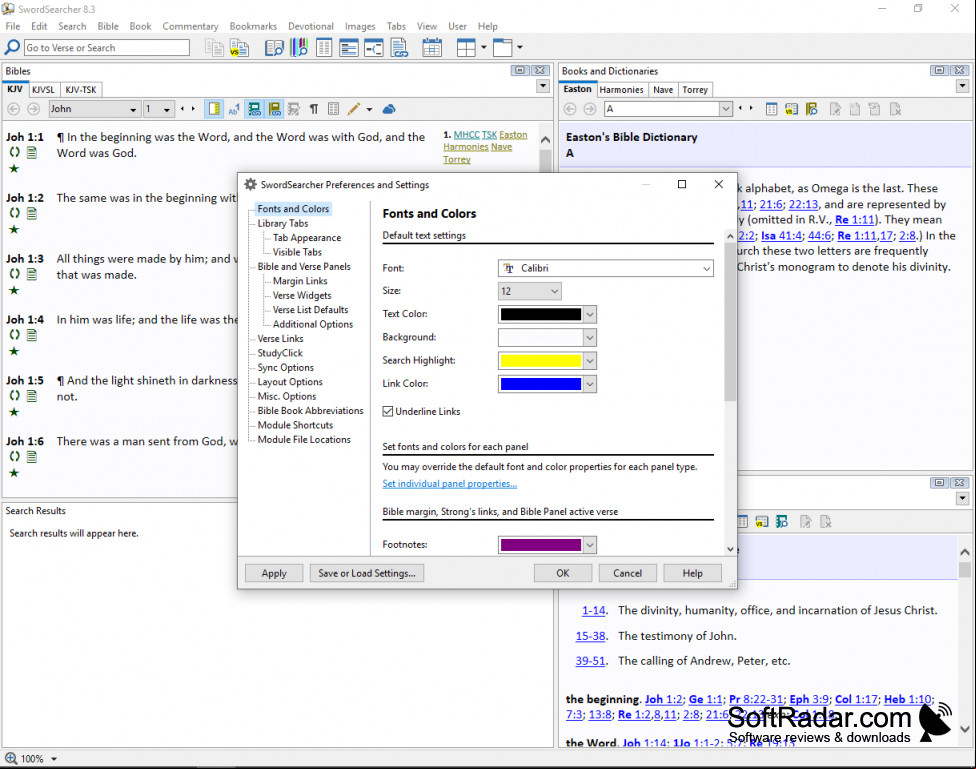Screen dimensions: 976x769
Task: Select Margin Links in settings tree
Action: tap(300, 281)
